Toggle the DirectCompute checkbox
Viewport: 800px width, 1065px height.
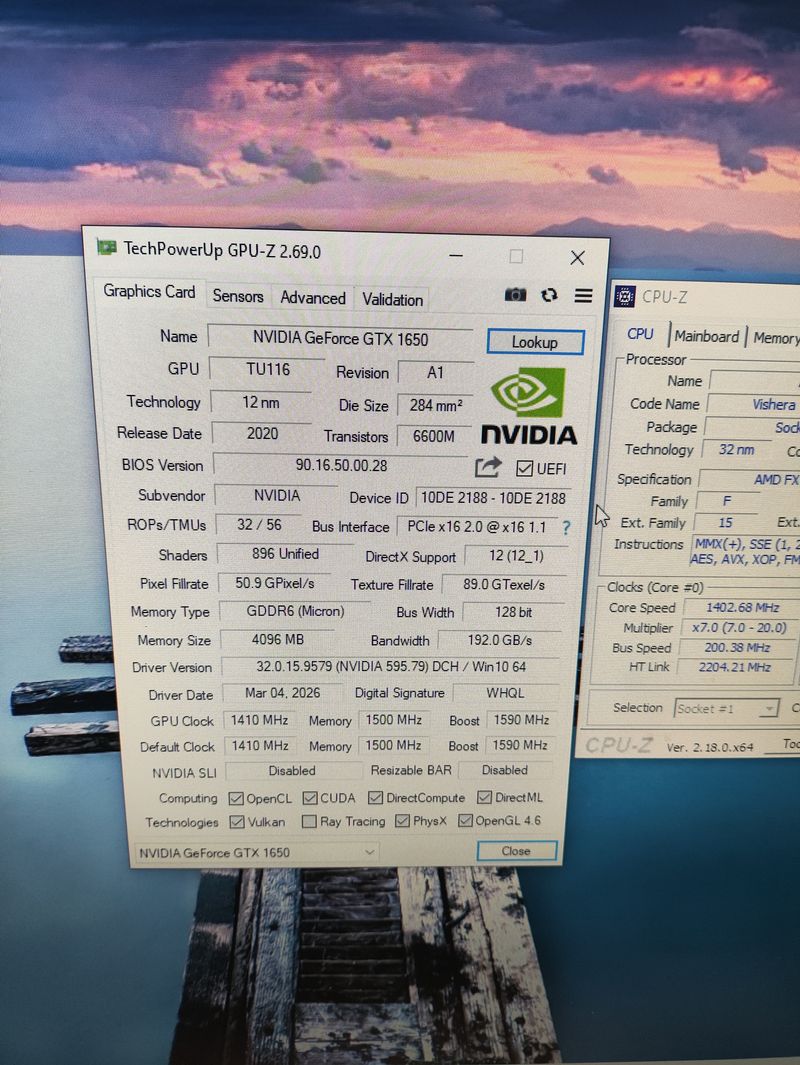tap(375, 797)
